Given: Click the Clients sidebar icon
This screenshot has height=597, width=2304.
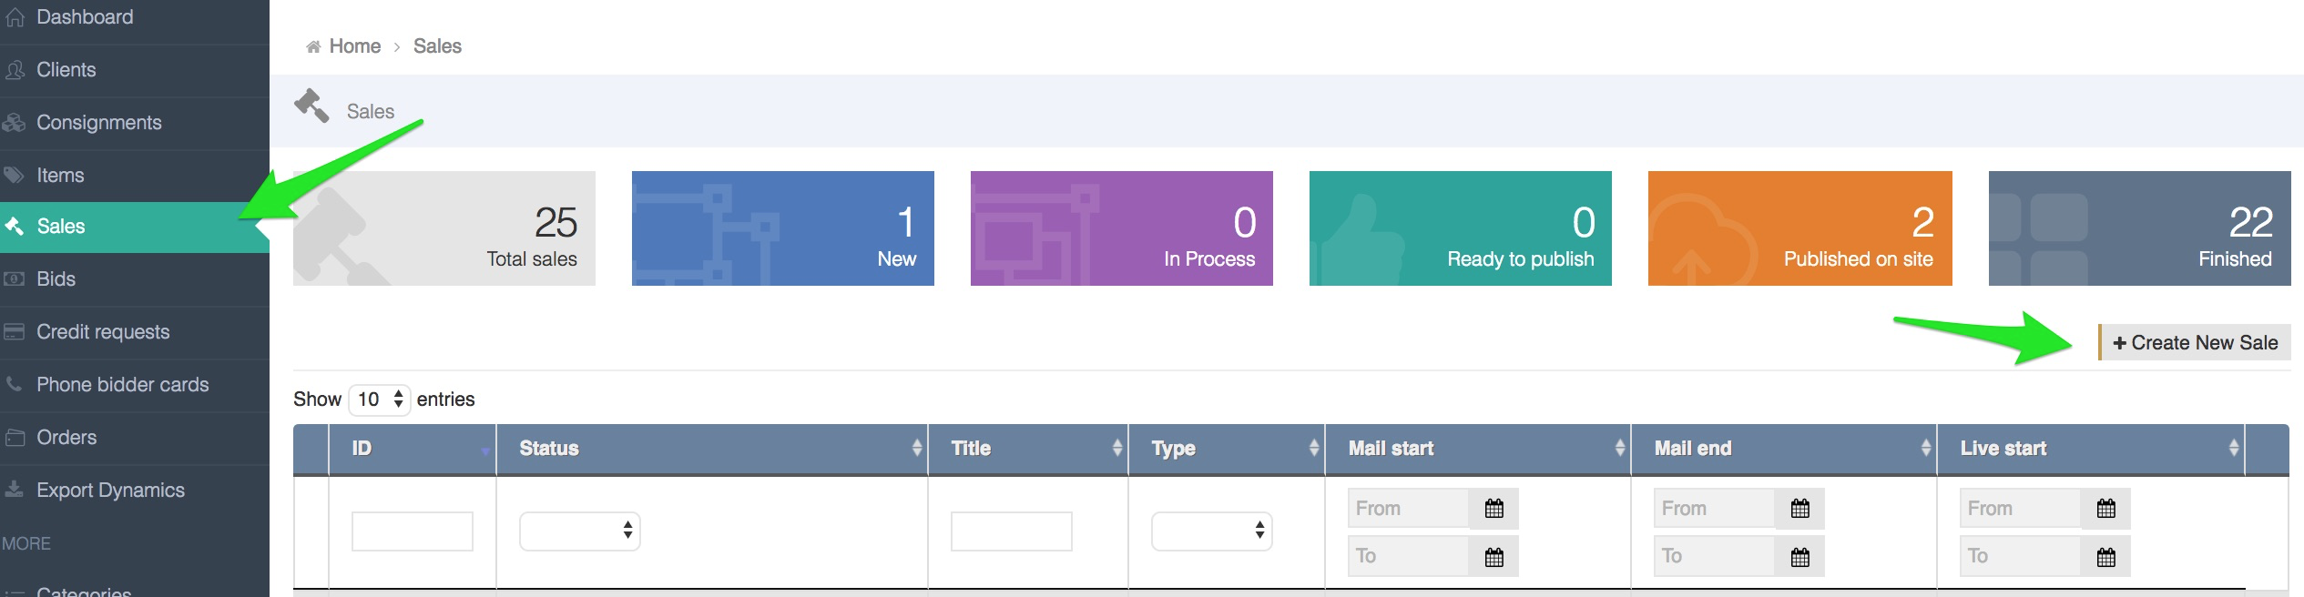Looking at the screenshot, I should point(15,70).
